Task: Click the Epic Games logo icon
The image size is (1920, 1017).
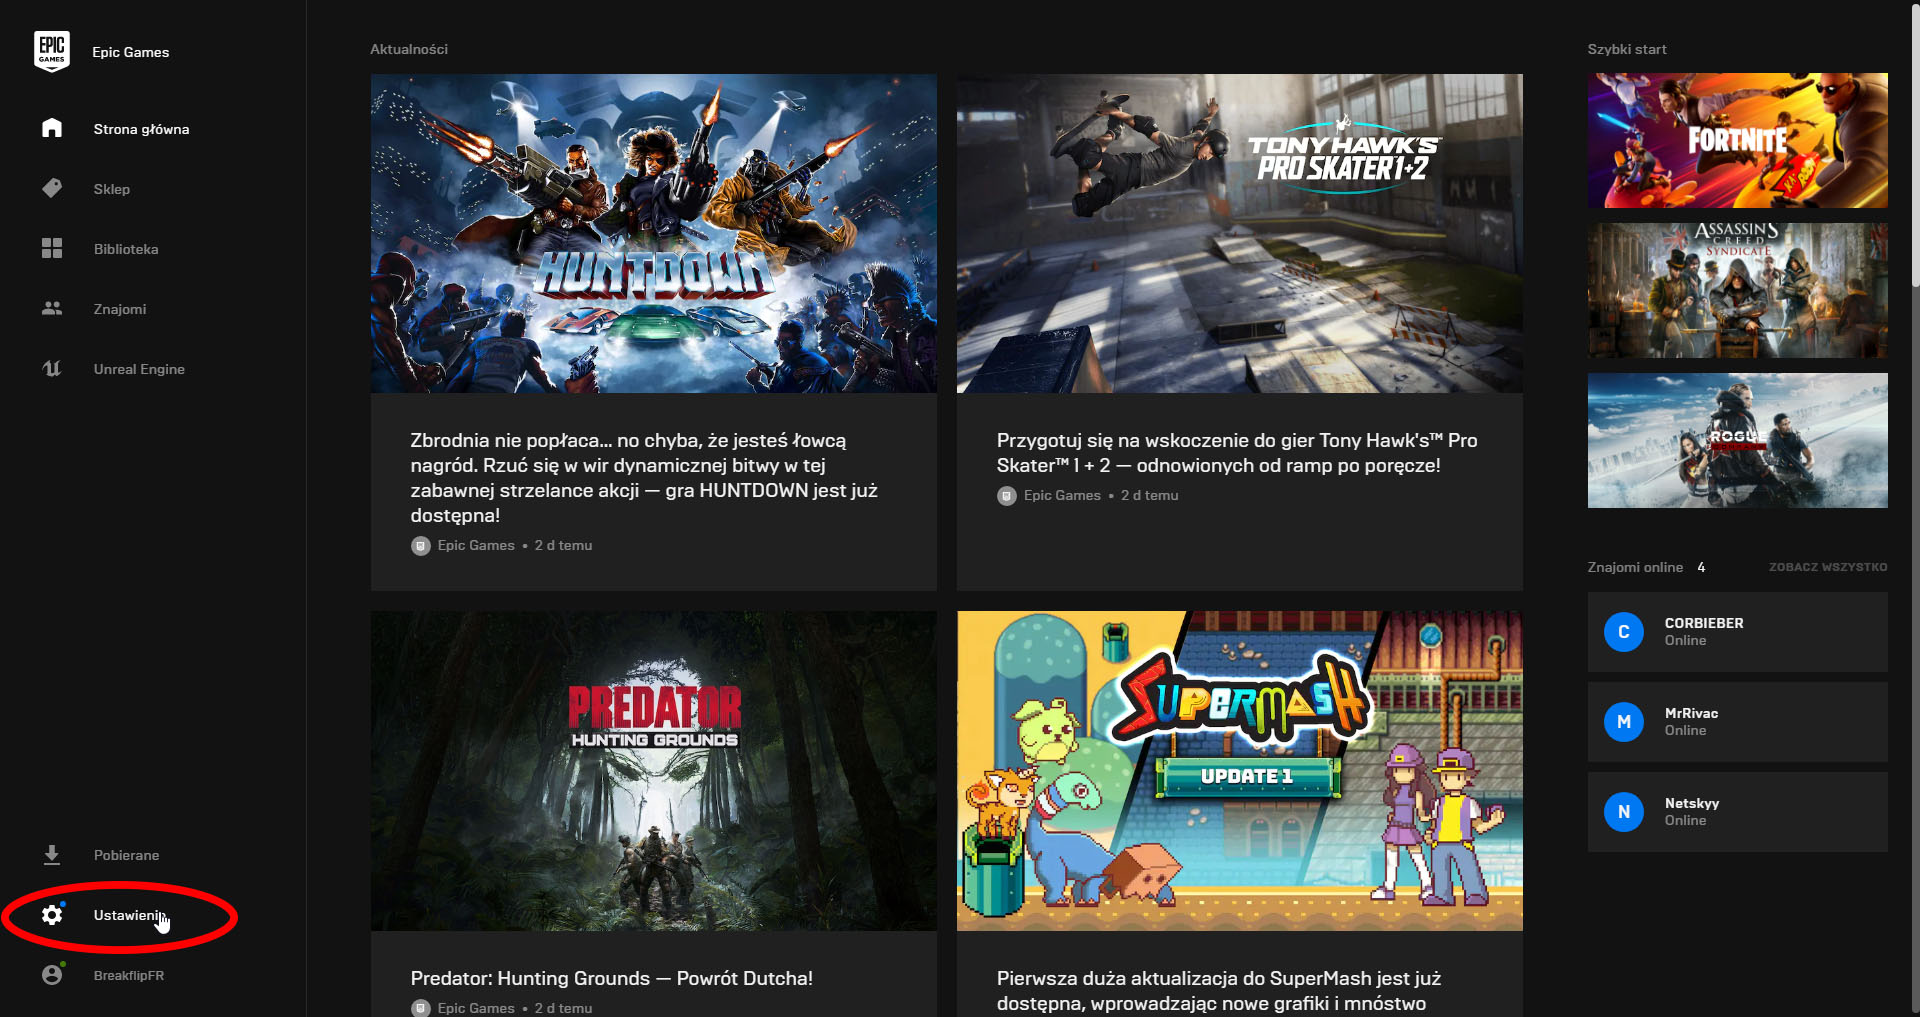Action: pyautogui.click(x=52, y=51)
